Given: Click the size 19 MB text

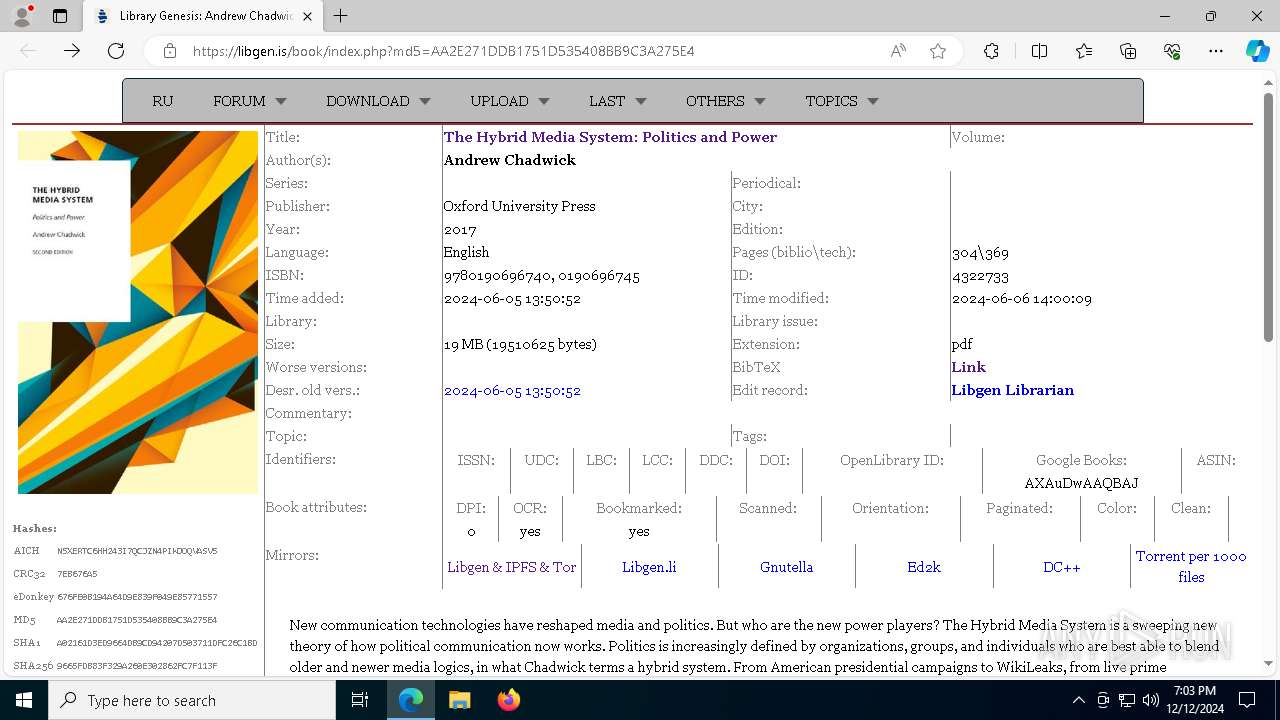Looking at the screenshot, I should 463,344.
